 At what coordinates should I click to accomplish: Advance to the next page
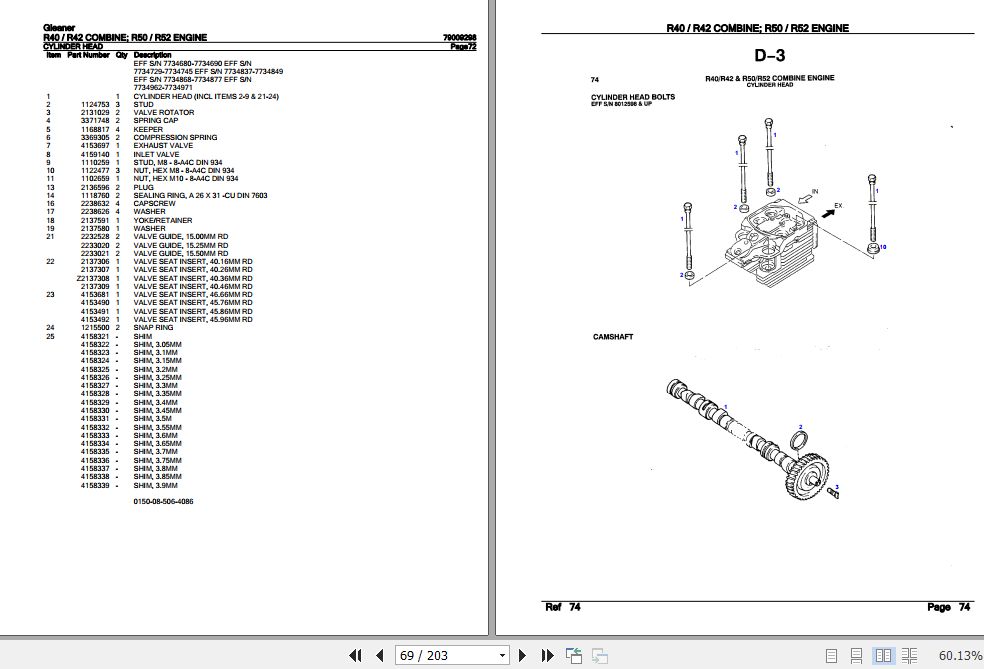523,654
